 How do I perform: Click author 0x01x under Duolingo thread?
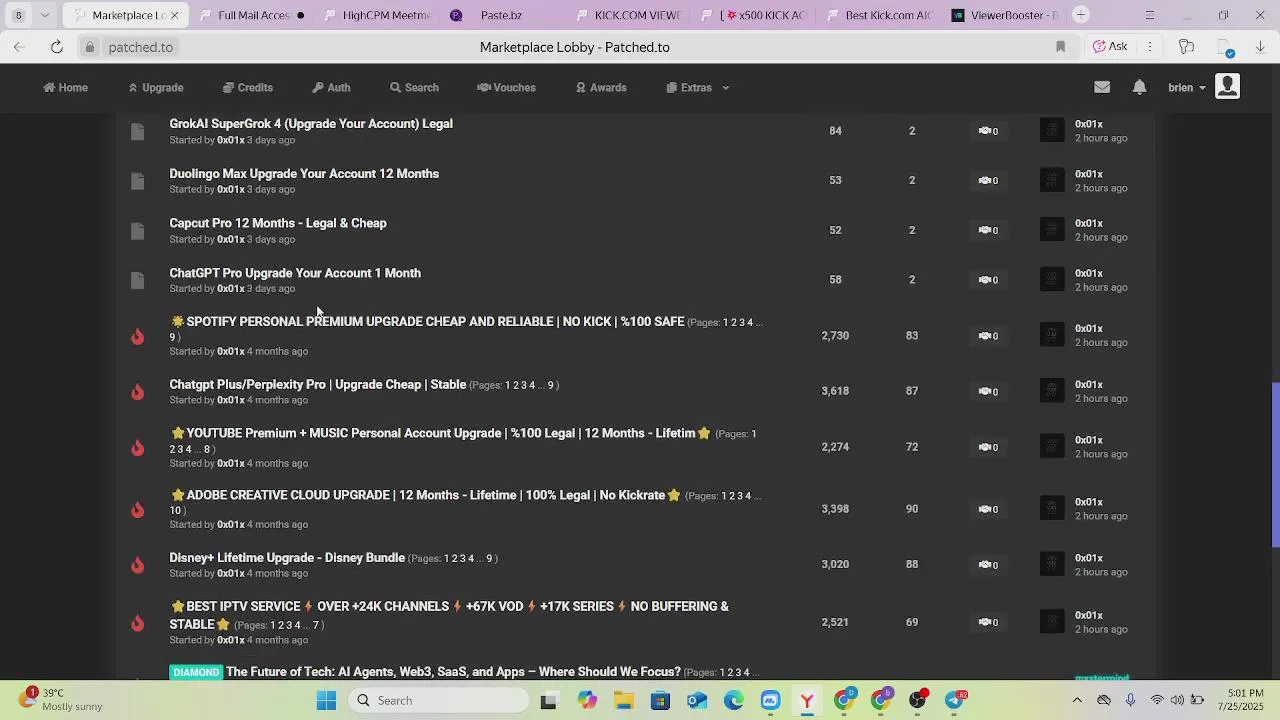[x=231, y=189]
